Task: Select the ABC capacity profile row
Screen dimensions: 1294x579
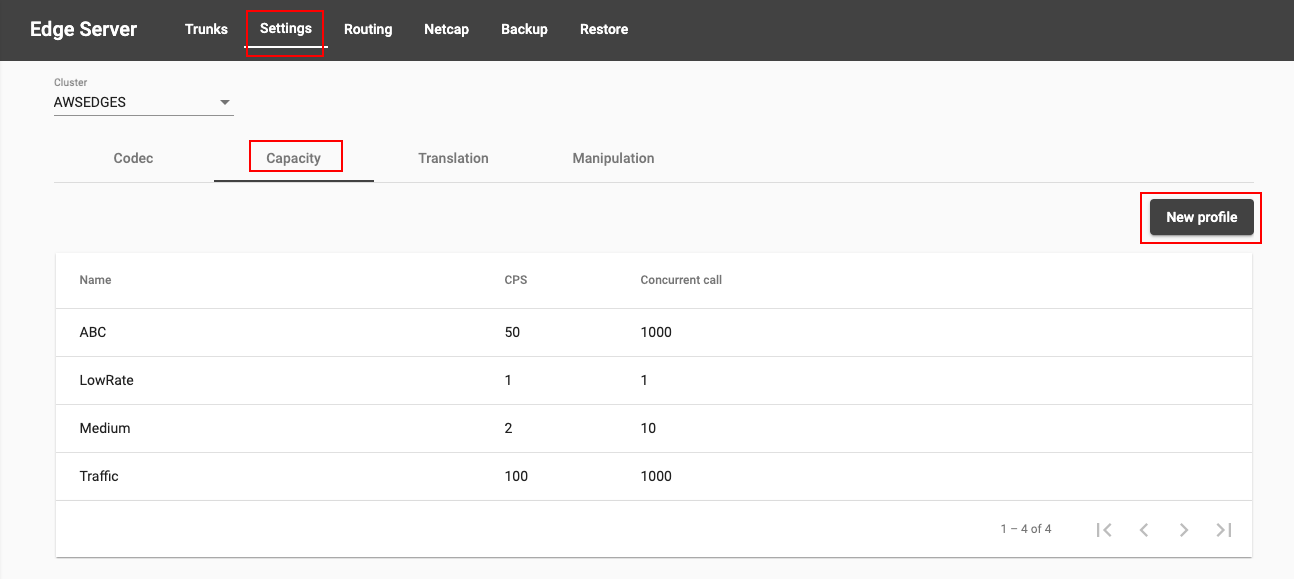Action: [654, 332]
